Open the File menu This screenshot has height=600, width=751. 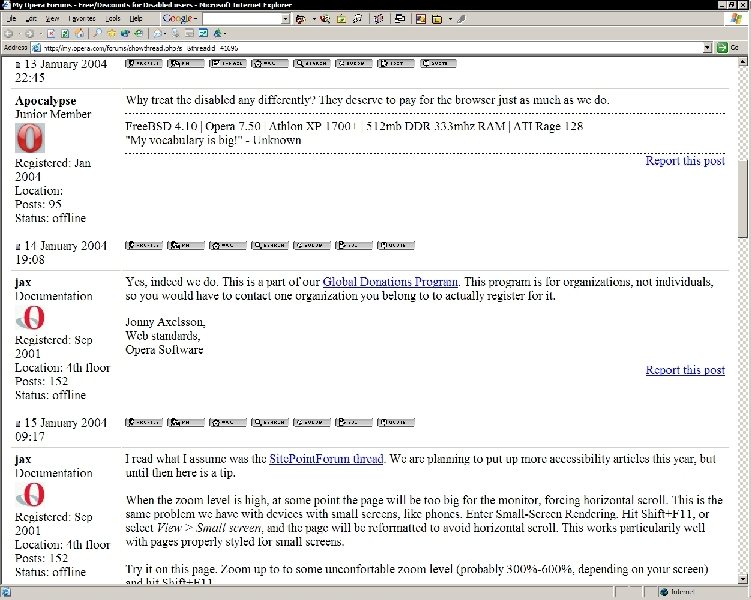point(12,19)
